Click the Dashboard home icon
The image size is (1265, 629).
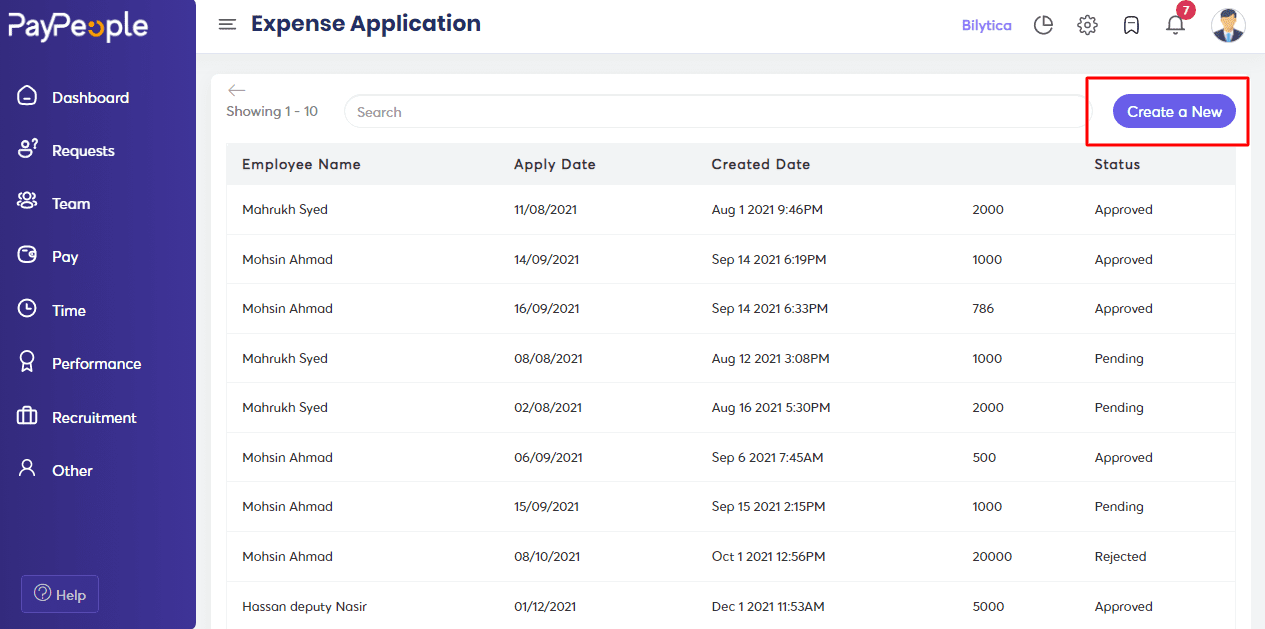[27, 96]
